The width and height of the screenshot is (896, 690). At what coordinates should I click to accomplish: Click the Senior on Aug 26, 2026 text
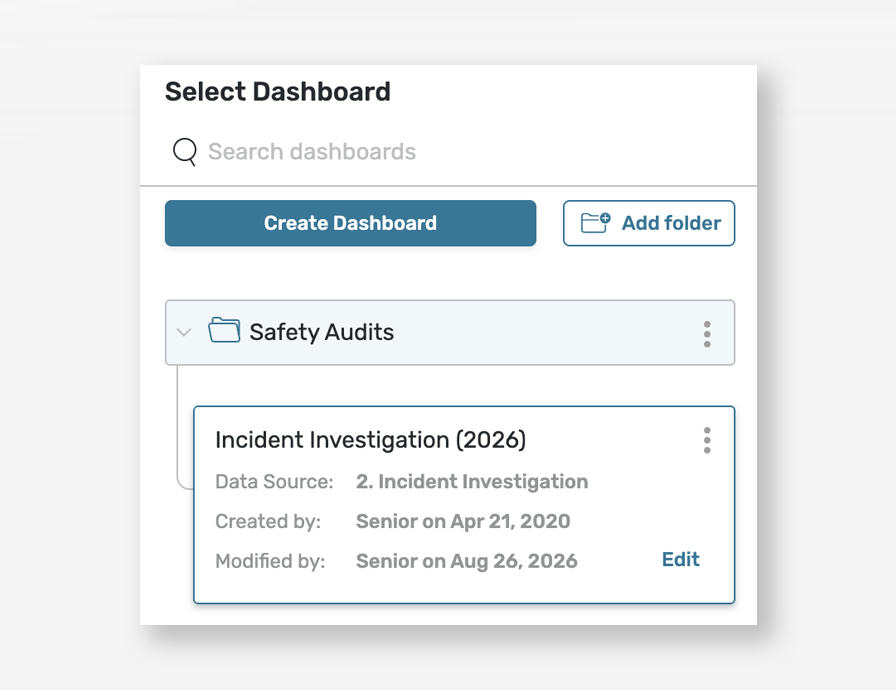[466, 561]
